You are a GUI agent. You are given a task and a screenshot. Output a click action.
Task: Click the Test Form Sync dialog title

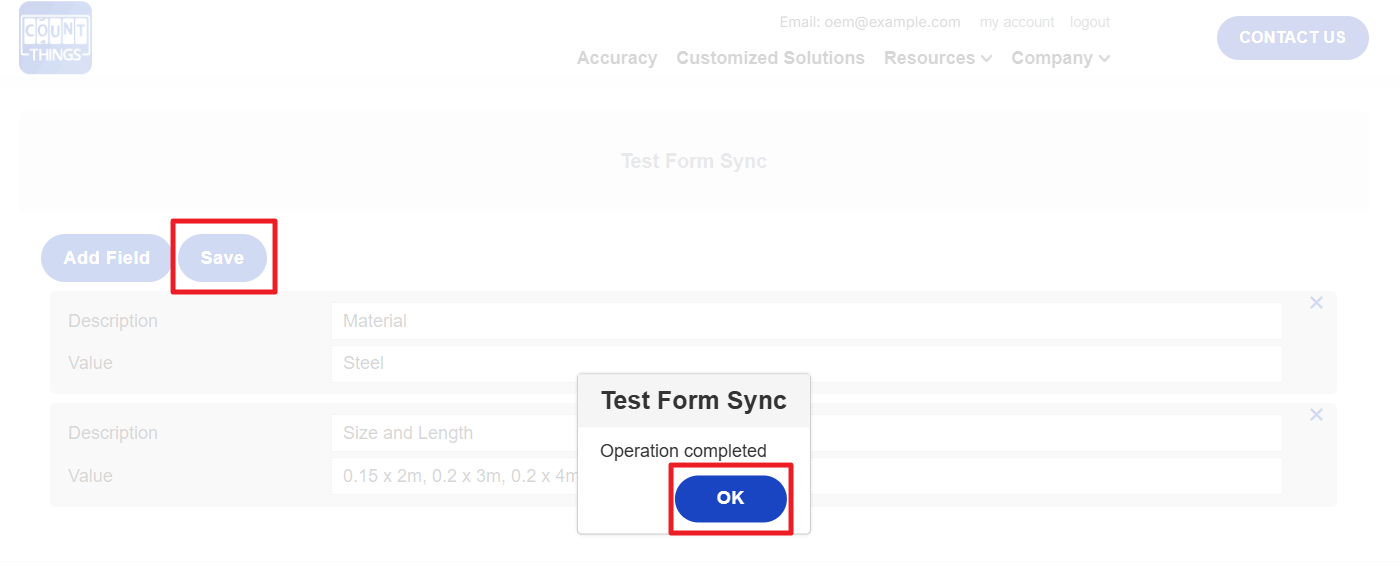point(694,401)
